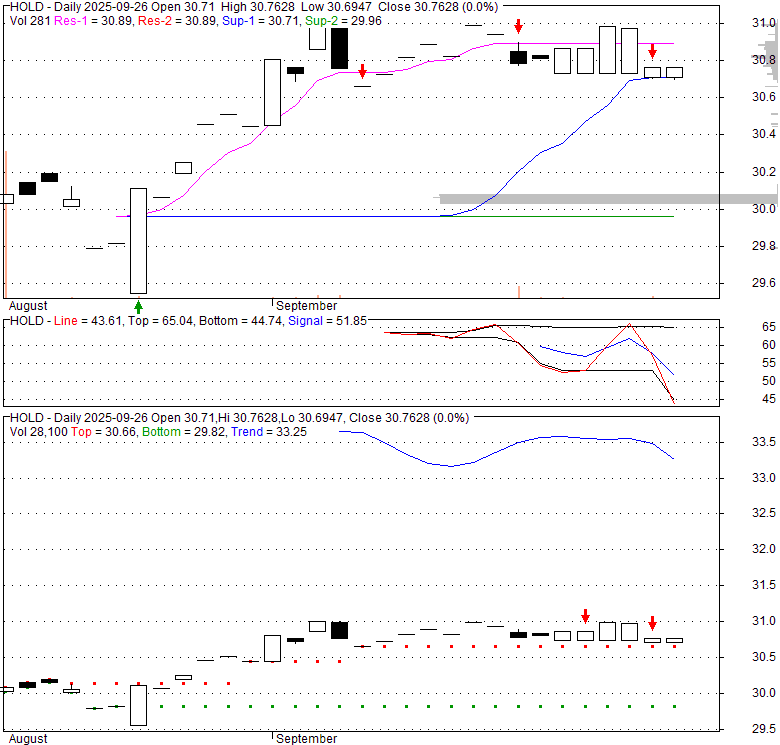Click the 33.0 axis label in Trend chart
The width and height of the screenshot is (780, 745).
point(764,478)
